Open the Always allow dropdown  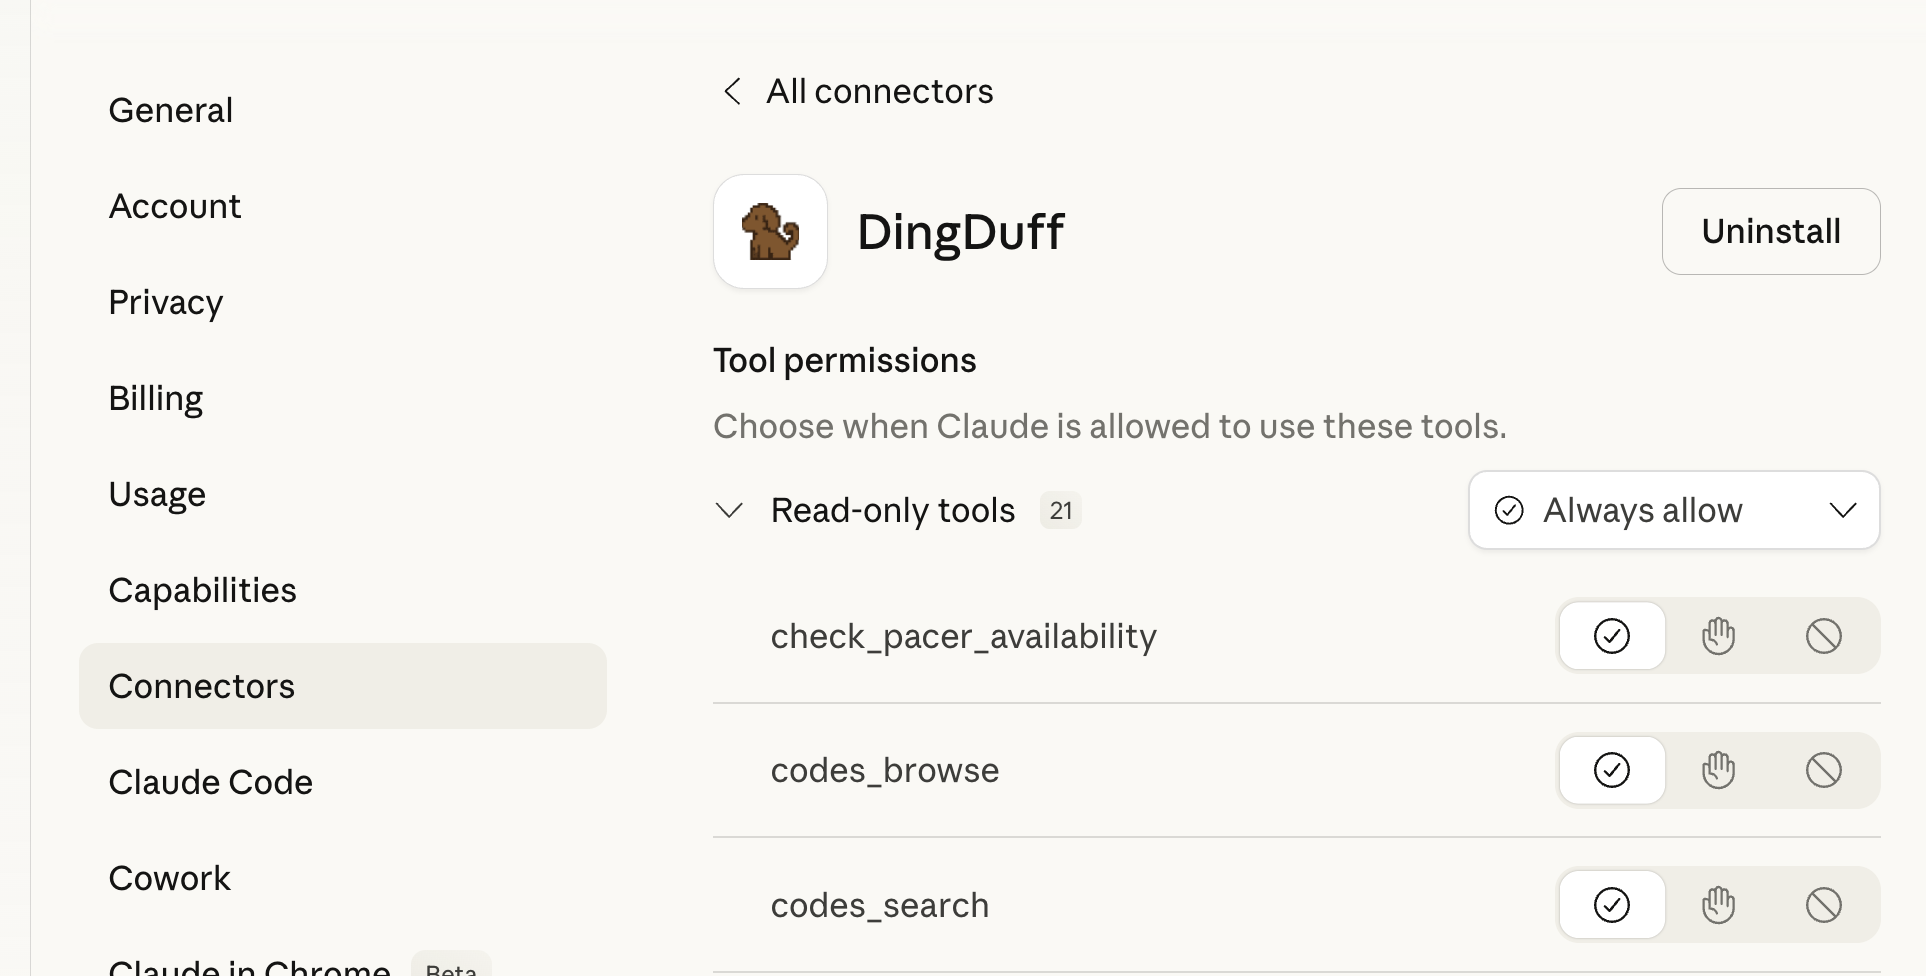[1672, 510]
